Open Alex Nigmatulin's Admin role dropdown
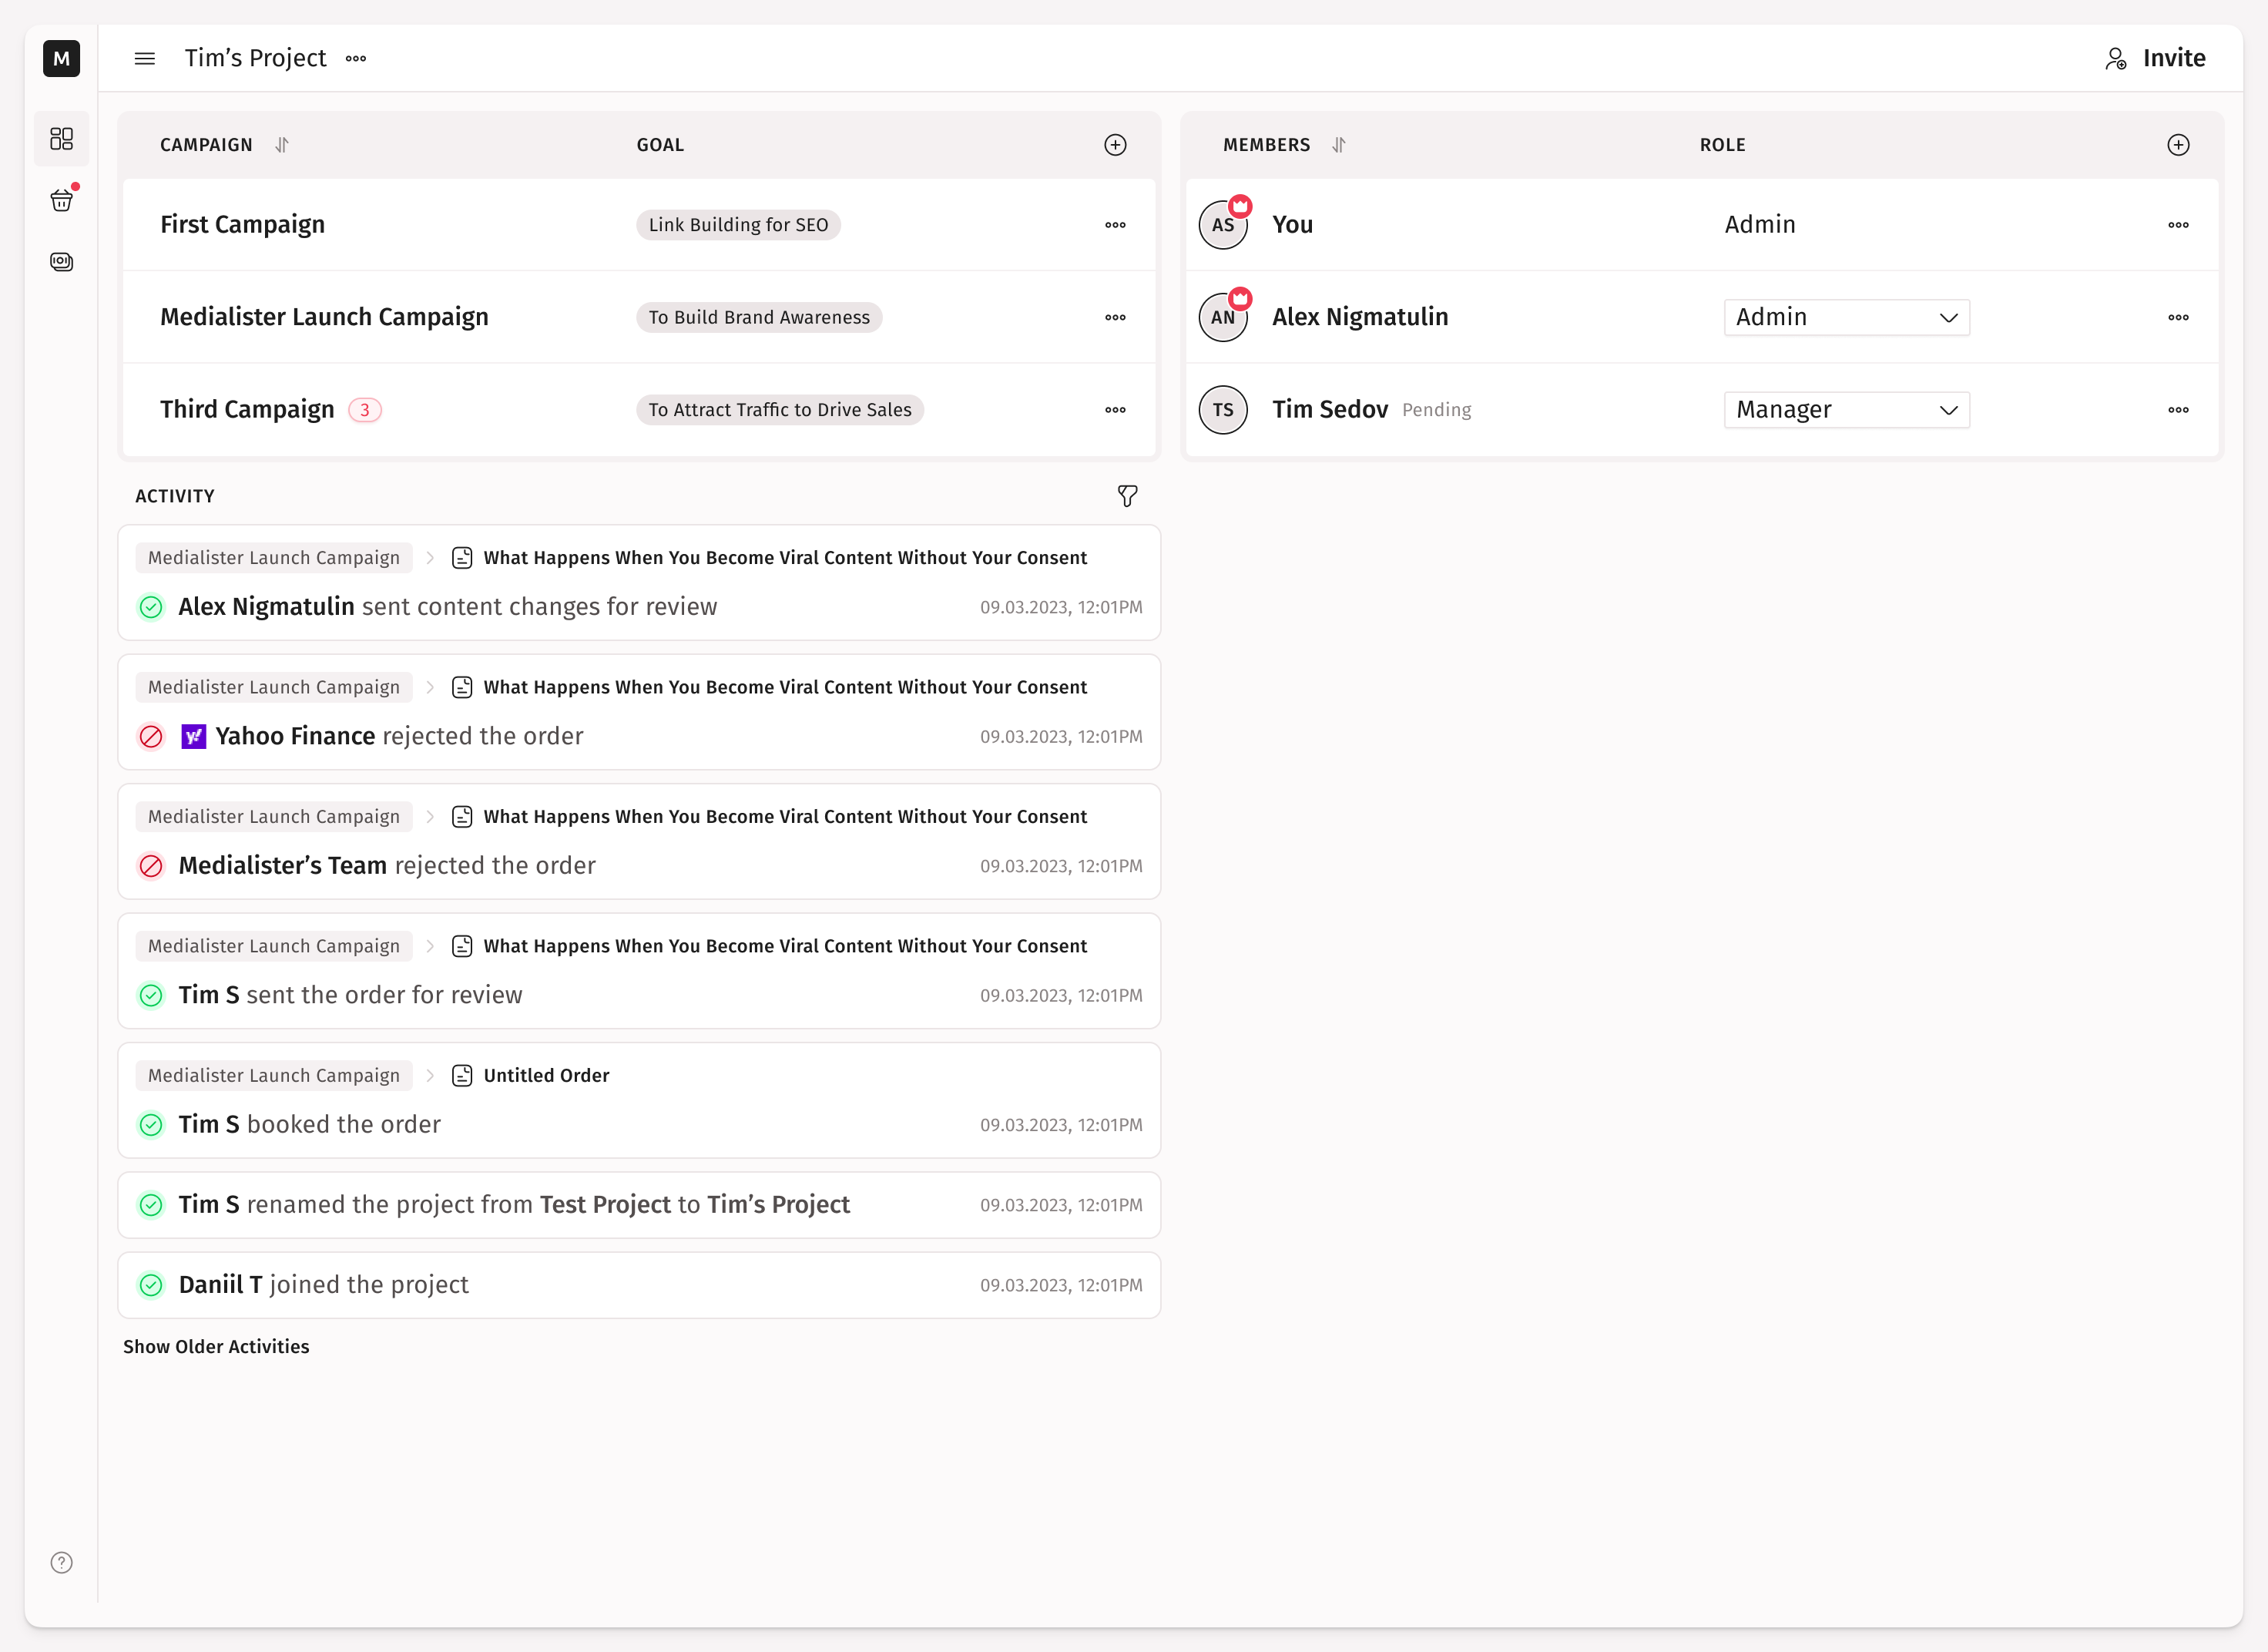The image size is (2268, 1652). pyautogui.click(x=1846, y=317)
